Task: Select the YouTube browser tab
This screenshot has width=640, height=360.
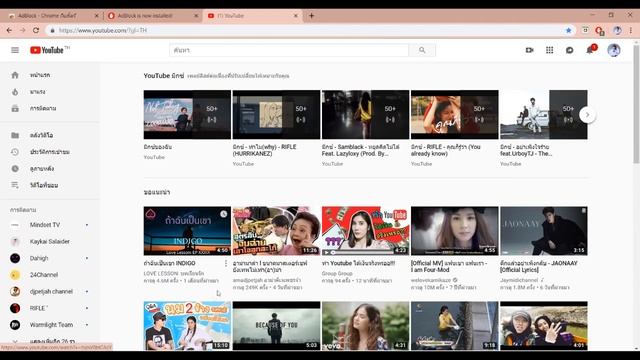Action: coord(251,16)
